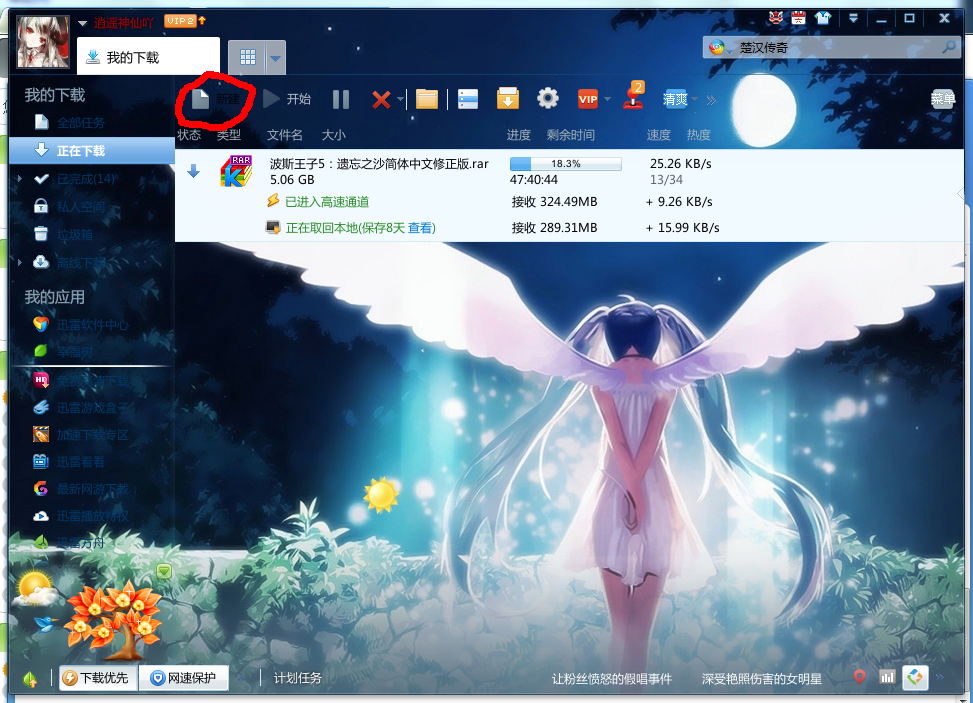Click the magnifier search icon

(949, 47)
